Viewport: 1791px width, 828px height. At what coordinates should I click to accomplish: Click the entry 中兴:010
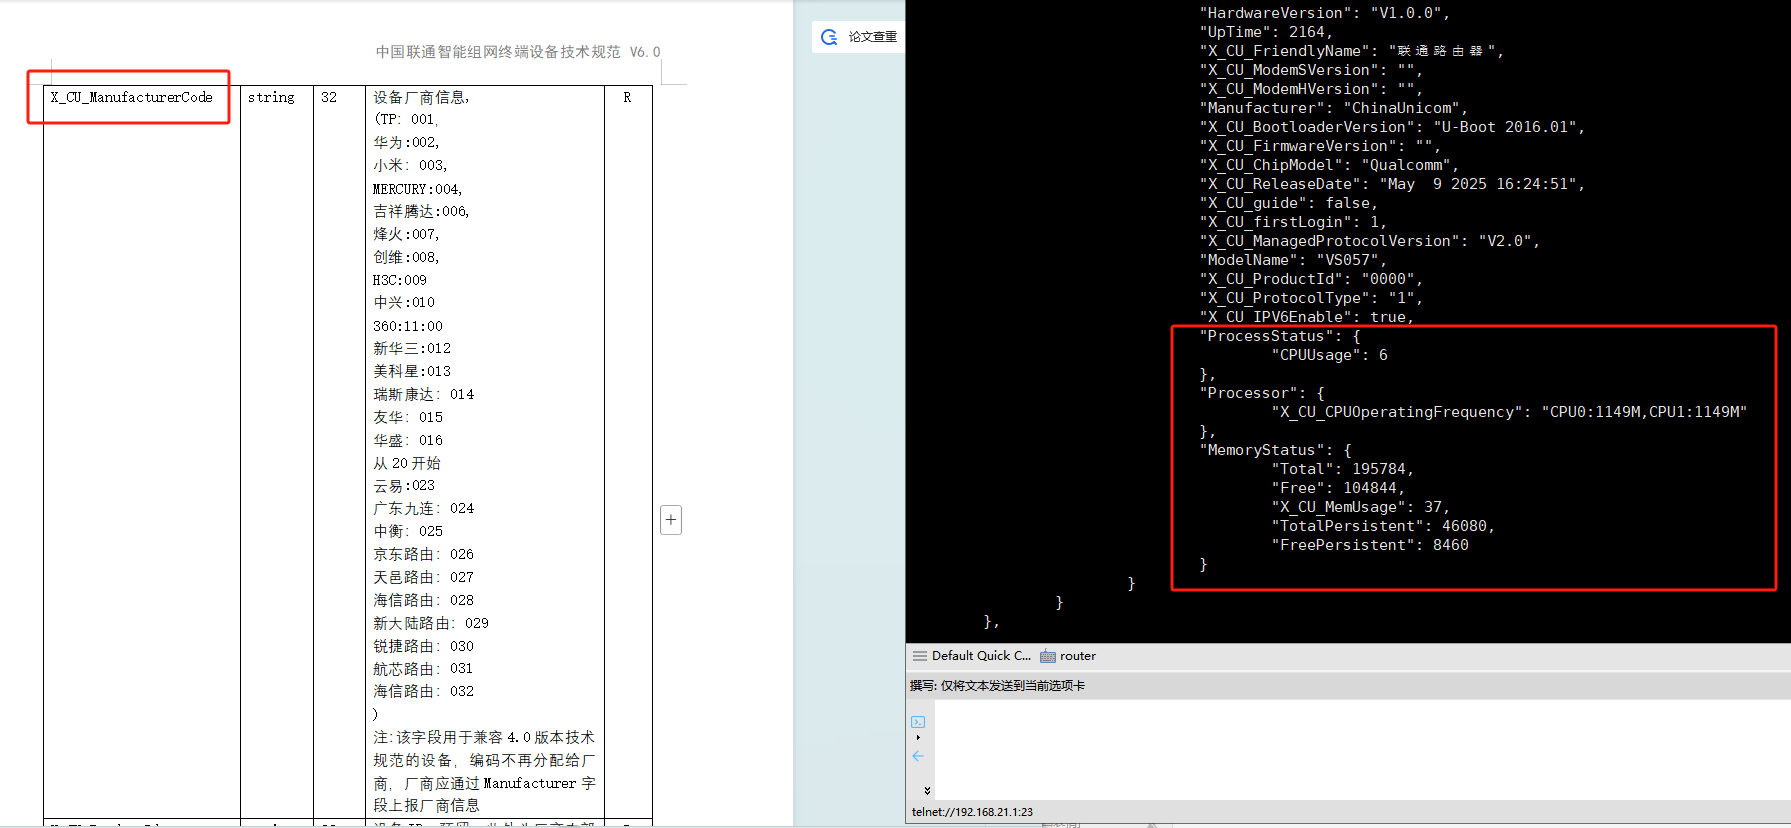(404, 302)
